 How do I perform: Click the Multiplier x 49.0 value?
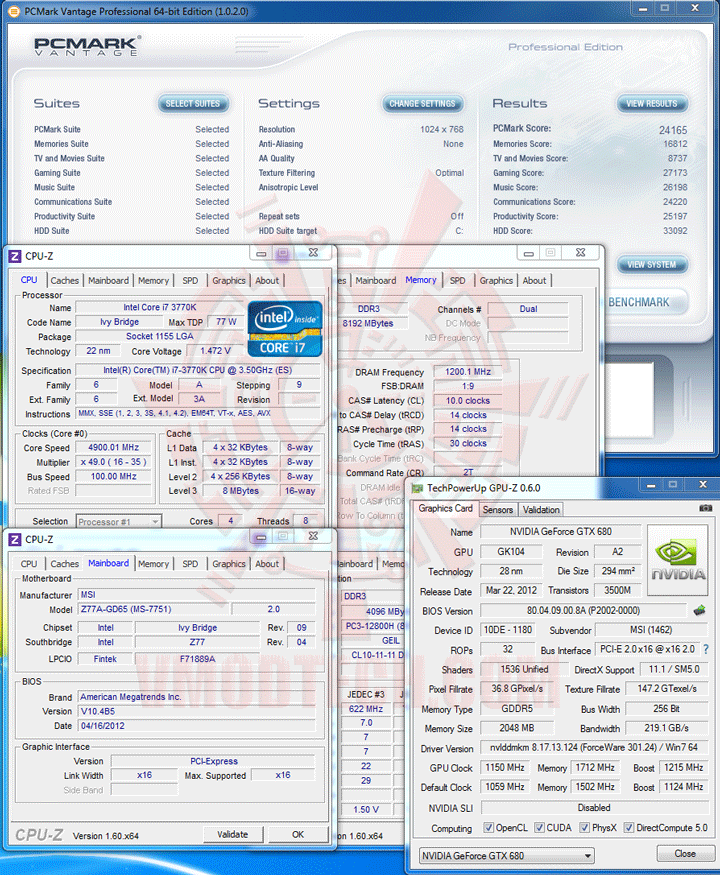point(114,462)
